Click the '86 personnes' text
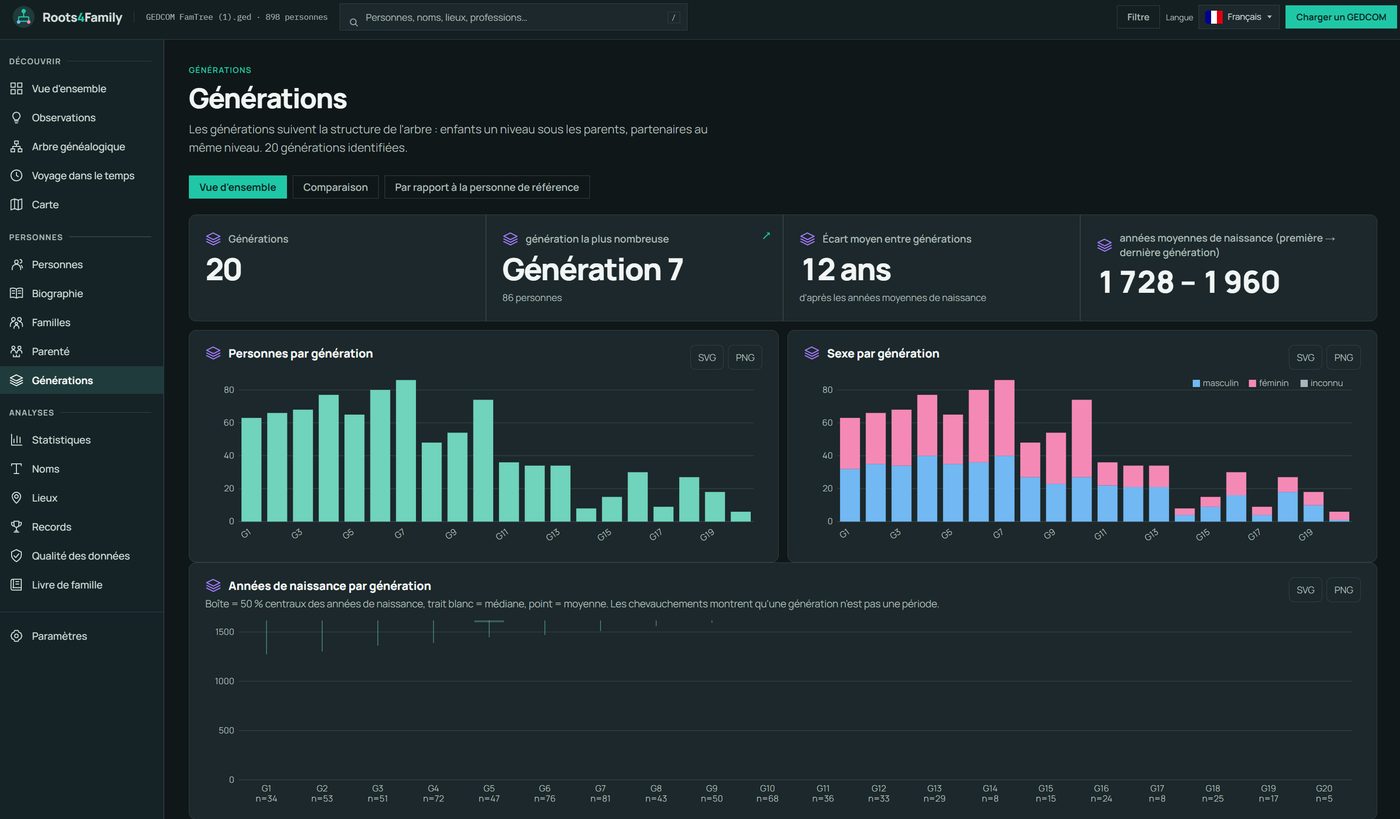 coord(532,298)
